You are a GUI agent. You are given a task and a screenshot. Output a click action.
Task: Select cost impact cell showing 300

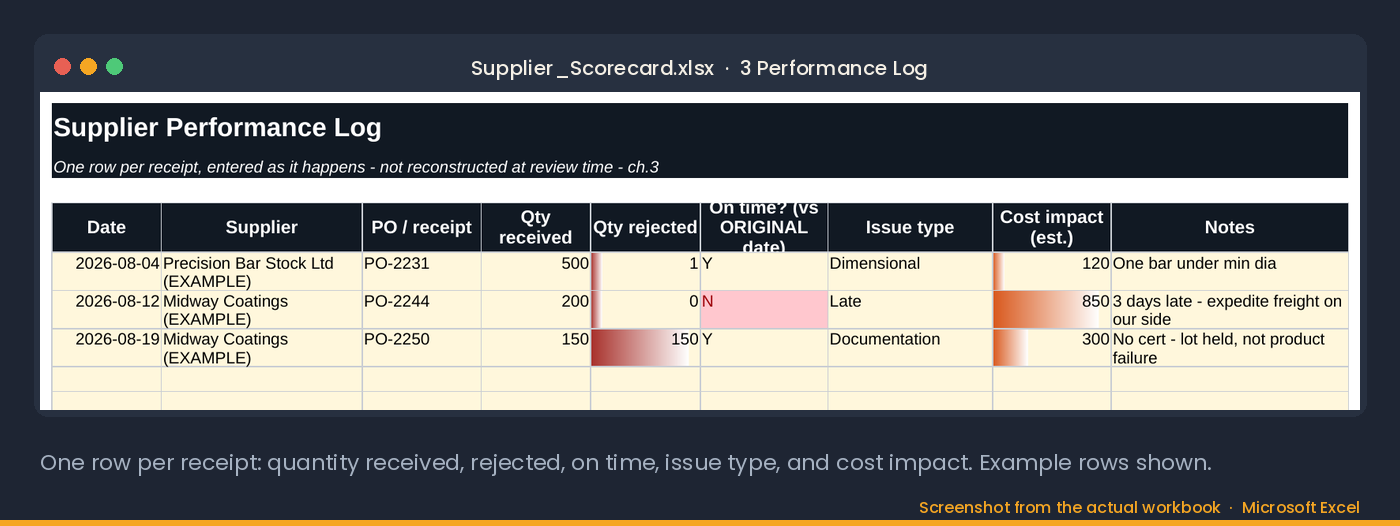click(x=1051, y=348)
